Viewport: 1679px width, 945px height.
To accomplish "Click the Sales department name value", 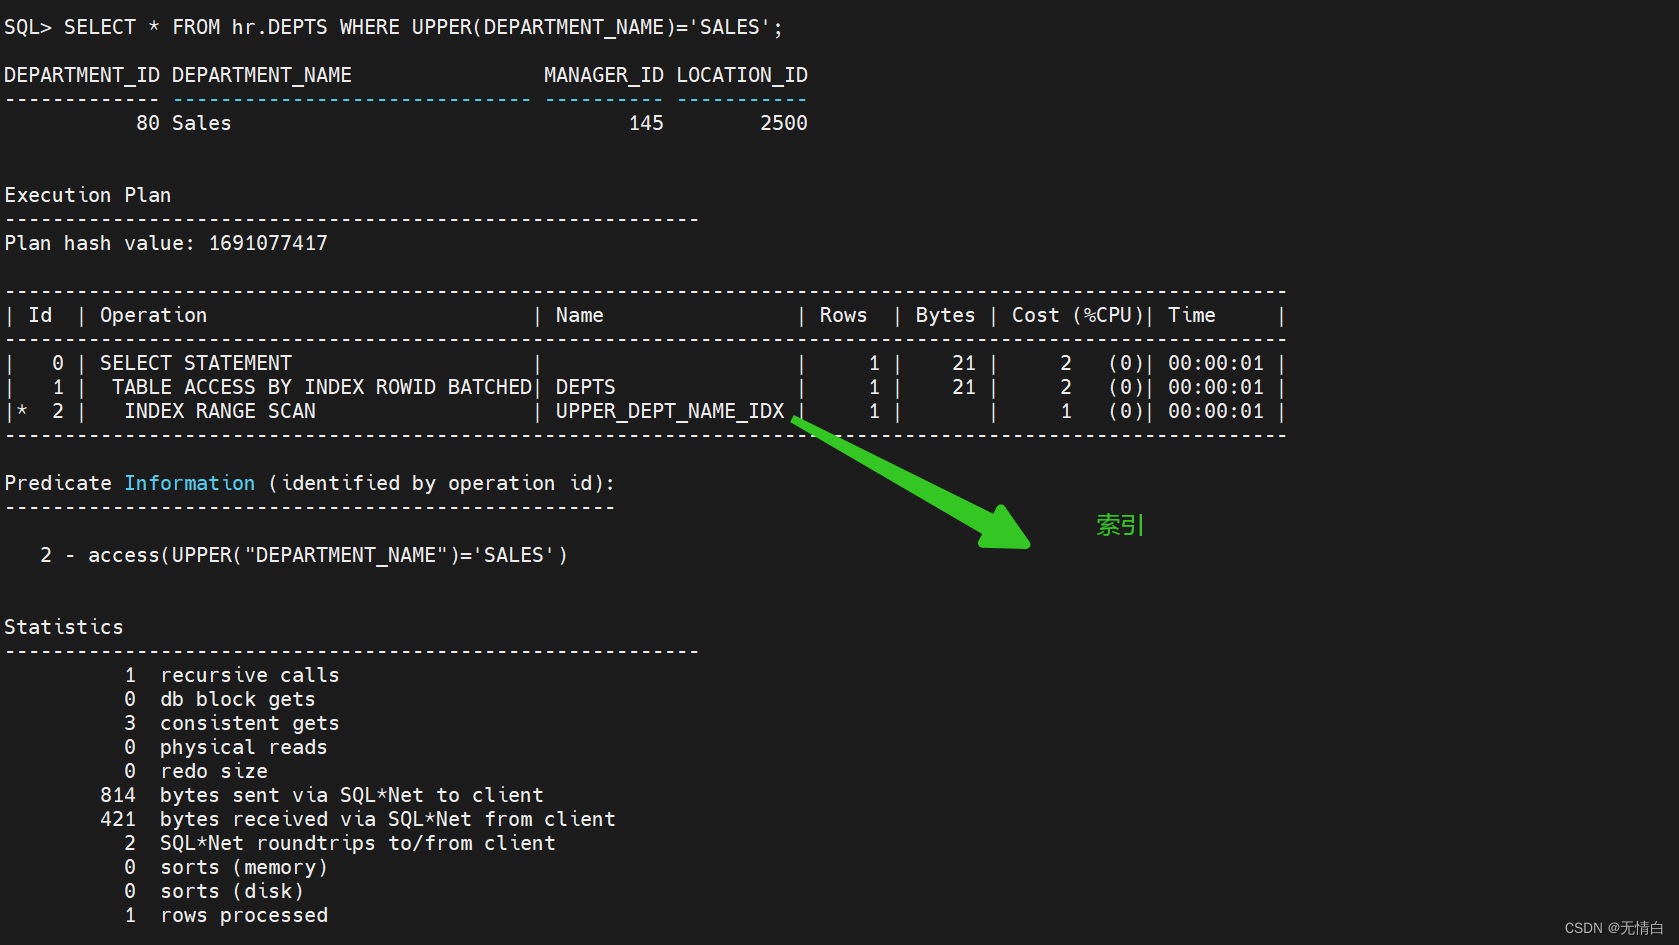I will (202, 123).
